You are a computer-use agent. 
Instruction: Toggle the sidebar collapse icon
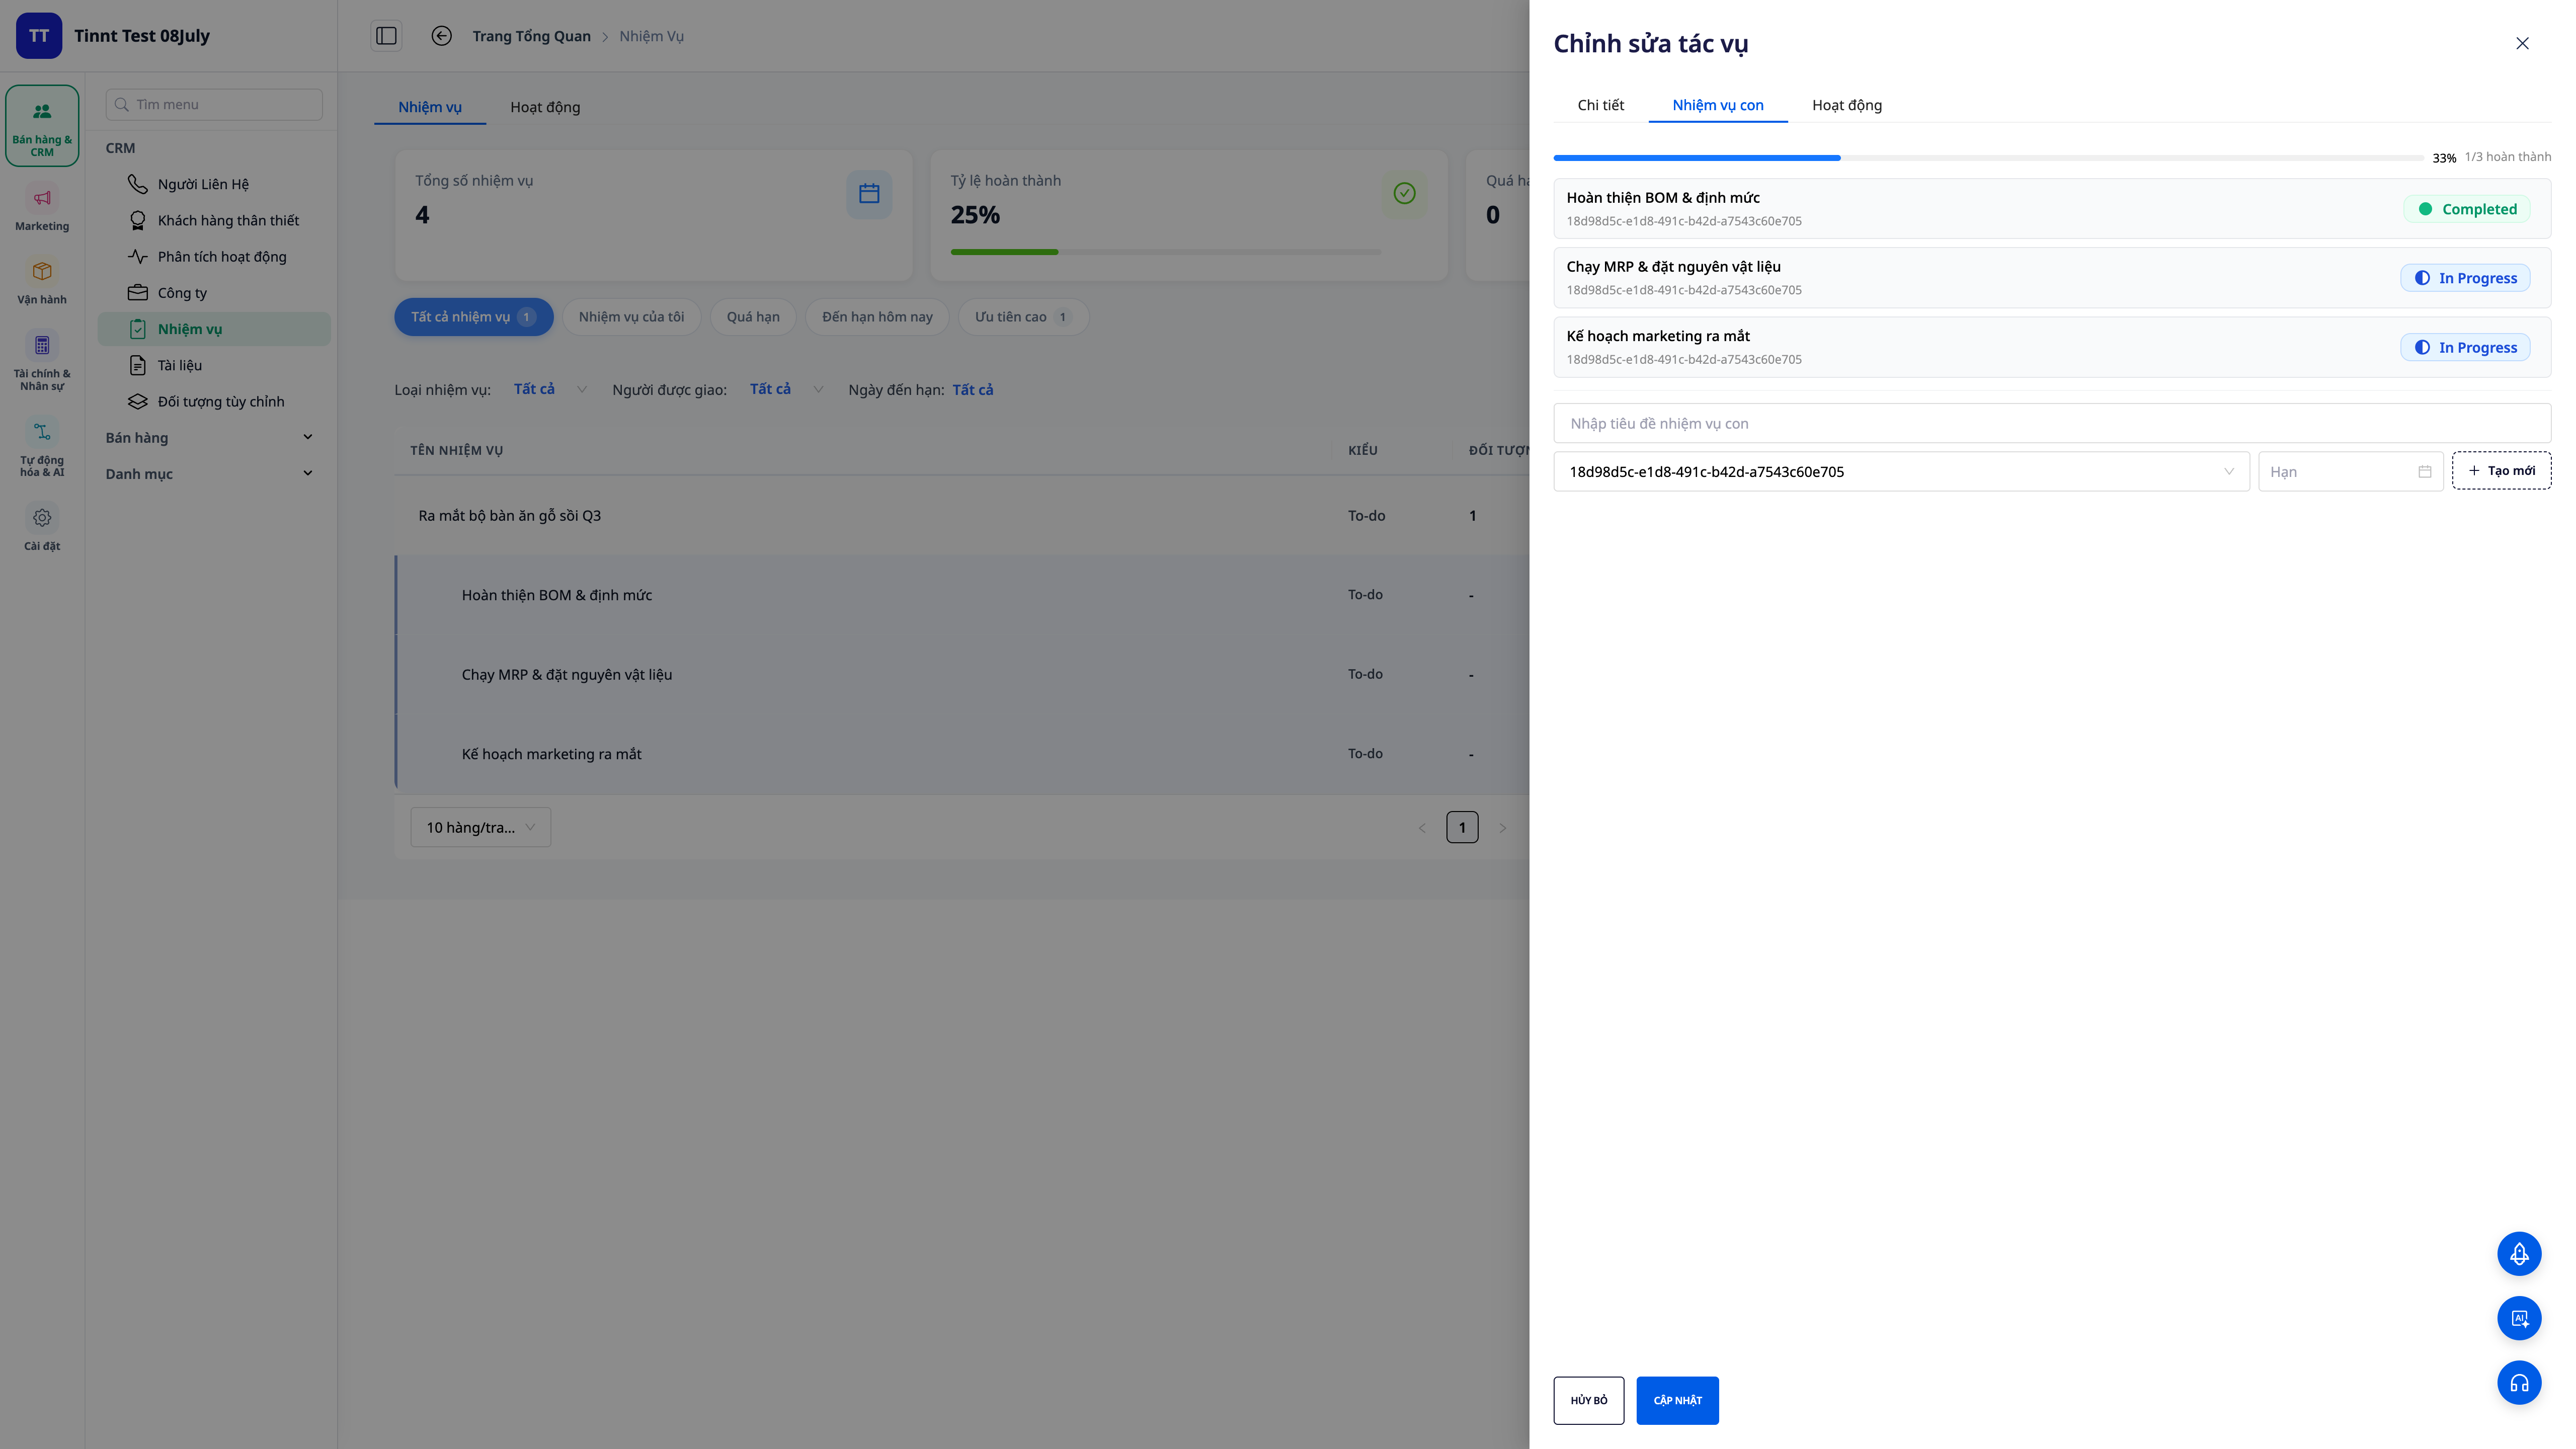pyautogui.click(x=386, y=36)
